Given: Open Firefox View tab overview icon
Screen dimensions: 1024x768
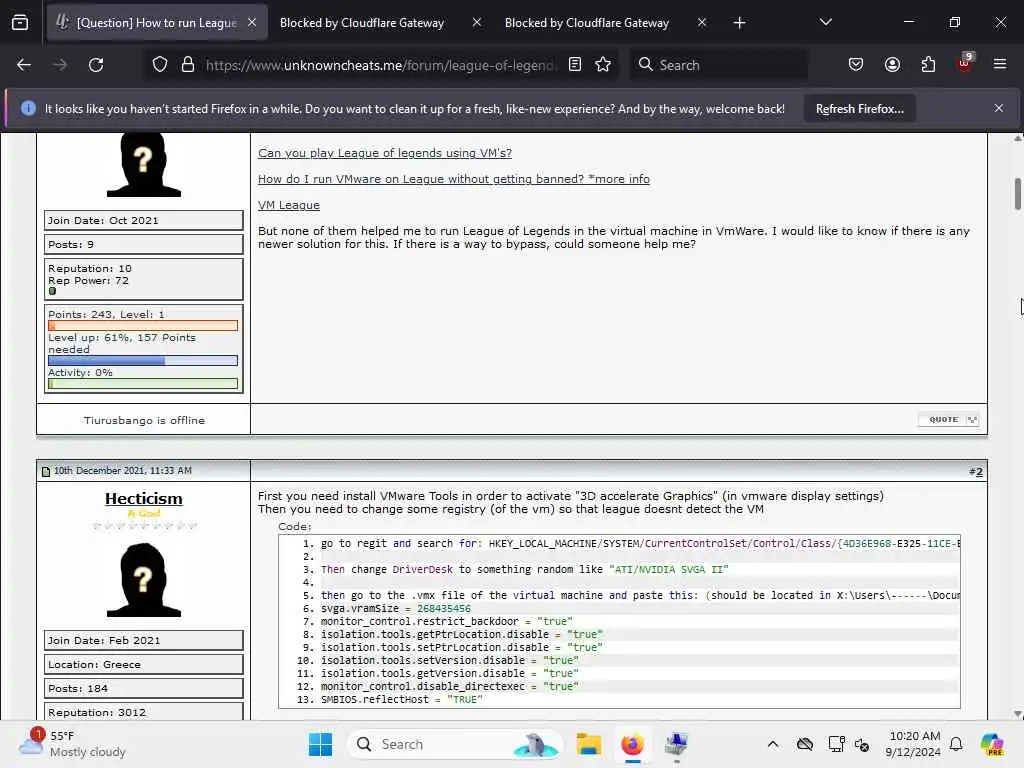Looking at the screenshot, I should pos(20,23).
